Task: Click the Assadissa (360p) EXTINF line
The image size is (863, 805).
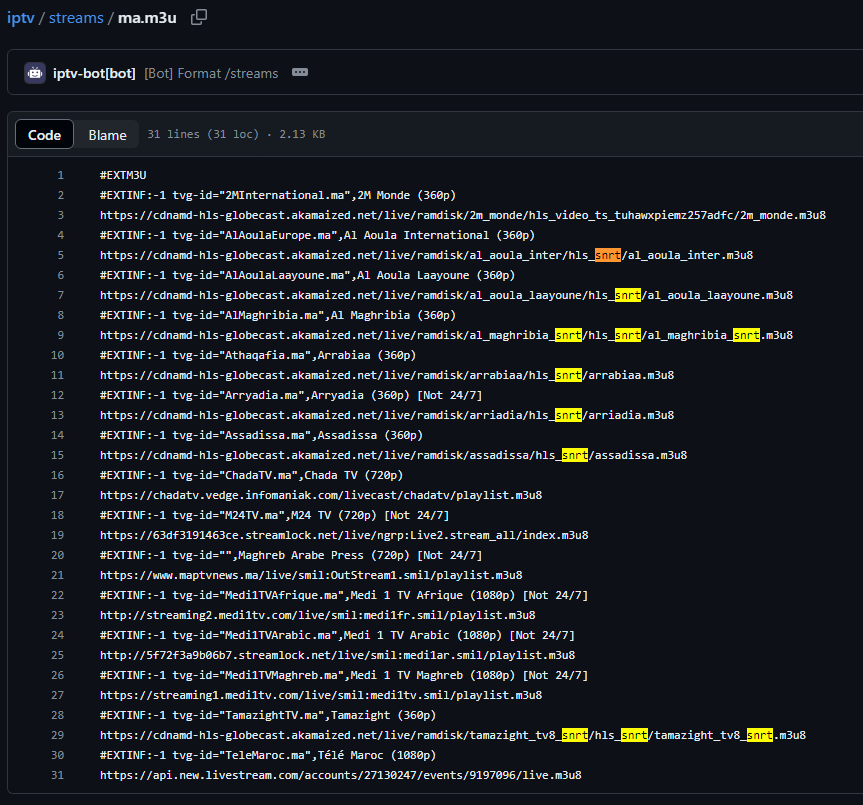Action: pos(261,435)
